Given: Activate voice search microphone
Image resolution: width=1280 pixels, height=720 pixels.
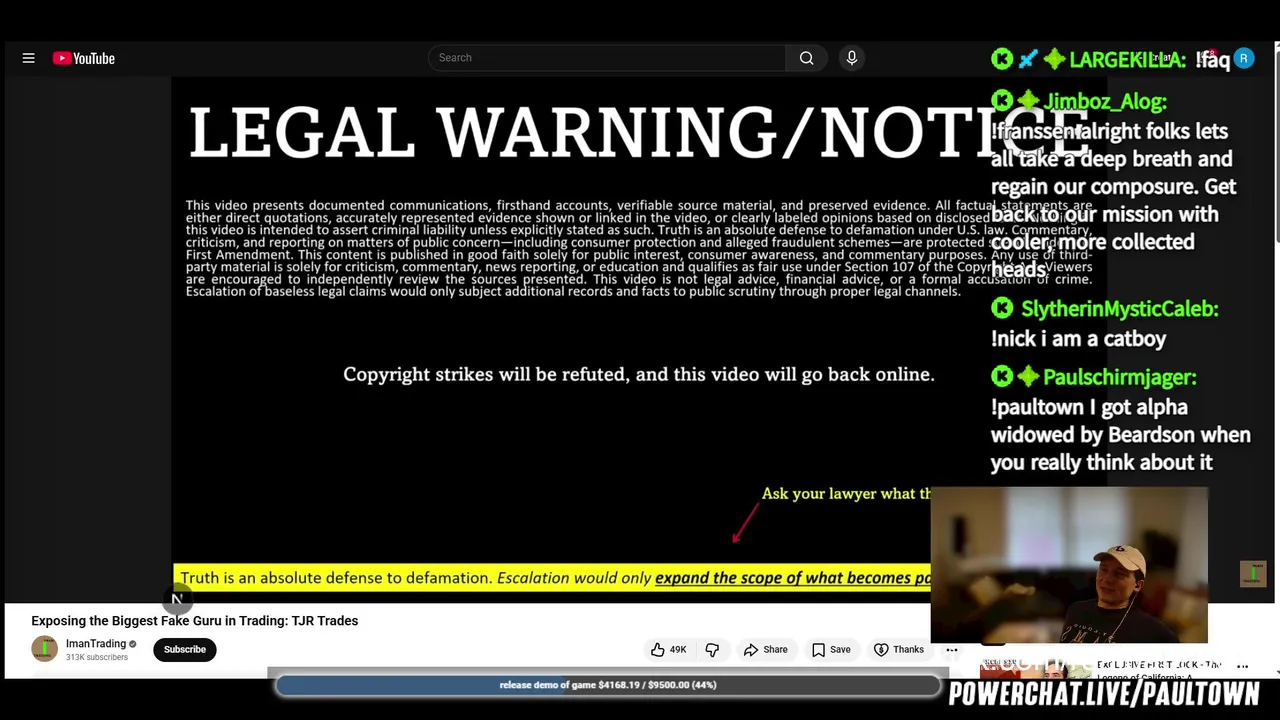Looking at the screenshot, I should coord(852,58).
